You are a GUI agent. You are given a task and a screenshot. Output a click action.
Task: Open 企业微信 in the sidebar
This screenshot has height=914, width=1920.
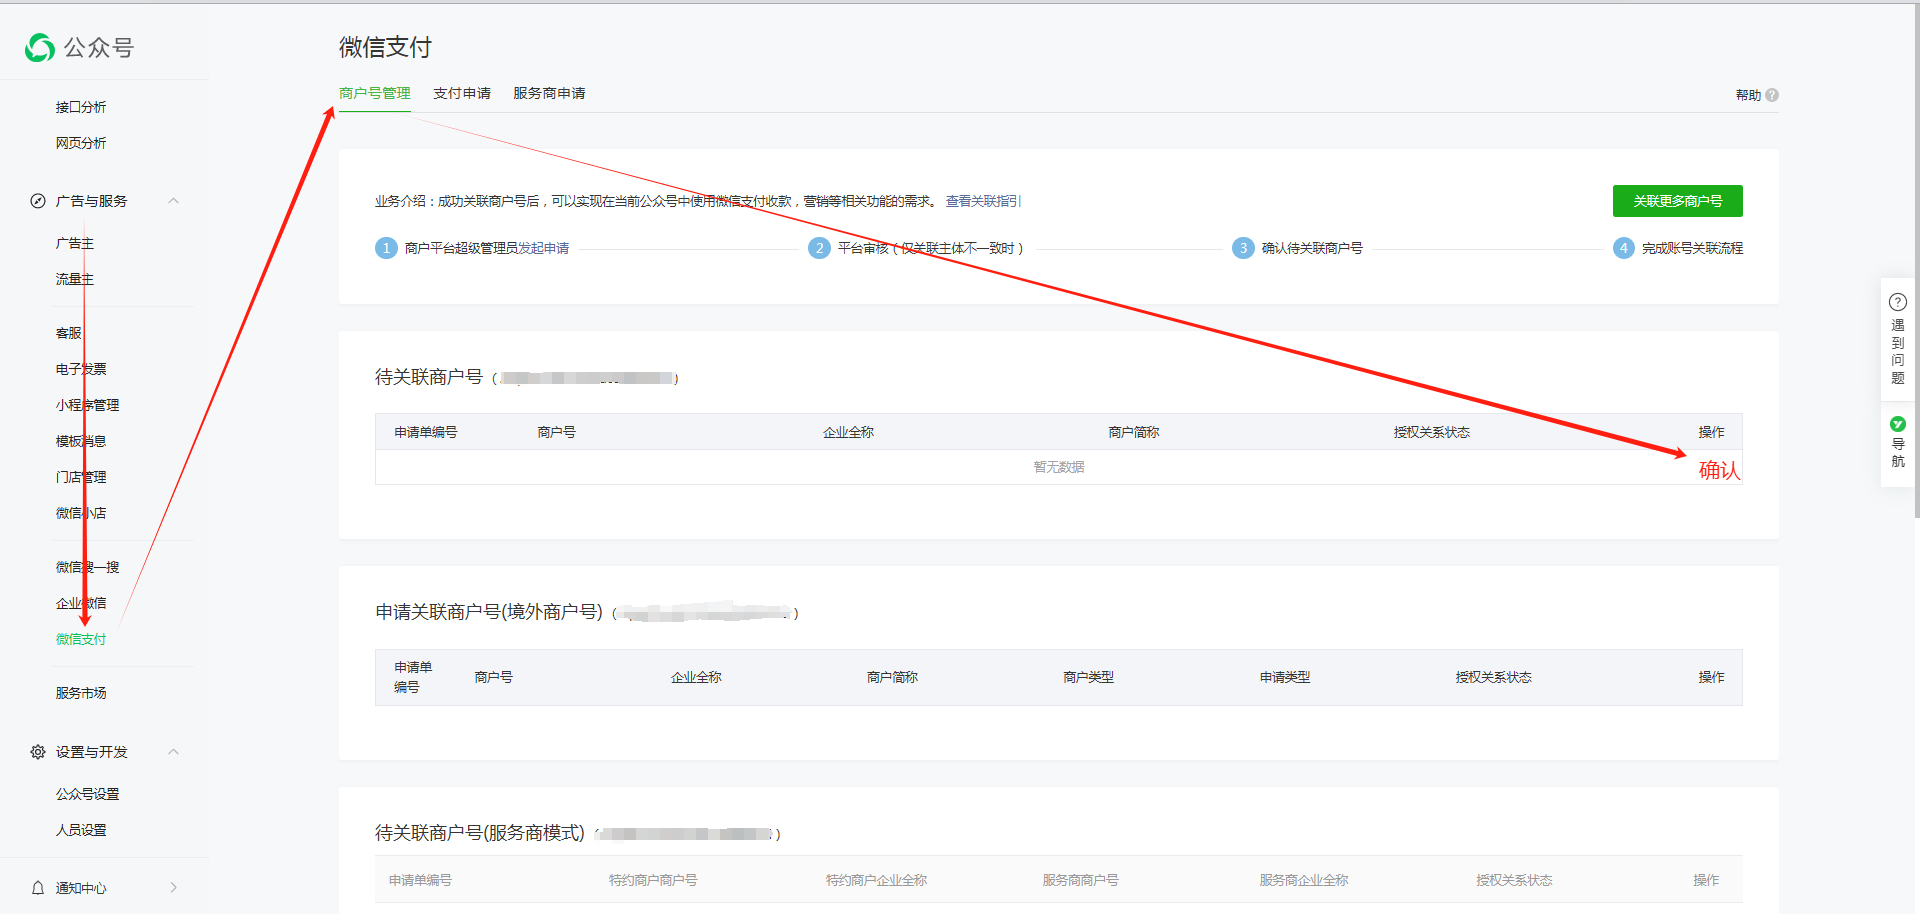(81, 603)
